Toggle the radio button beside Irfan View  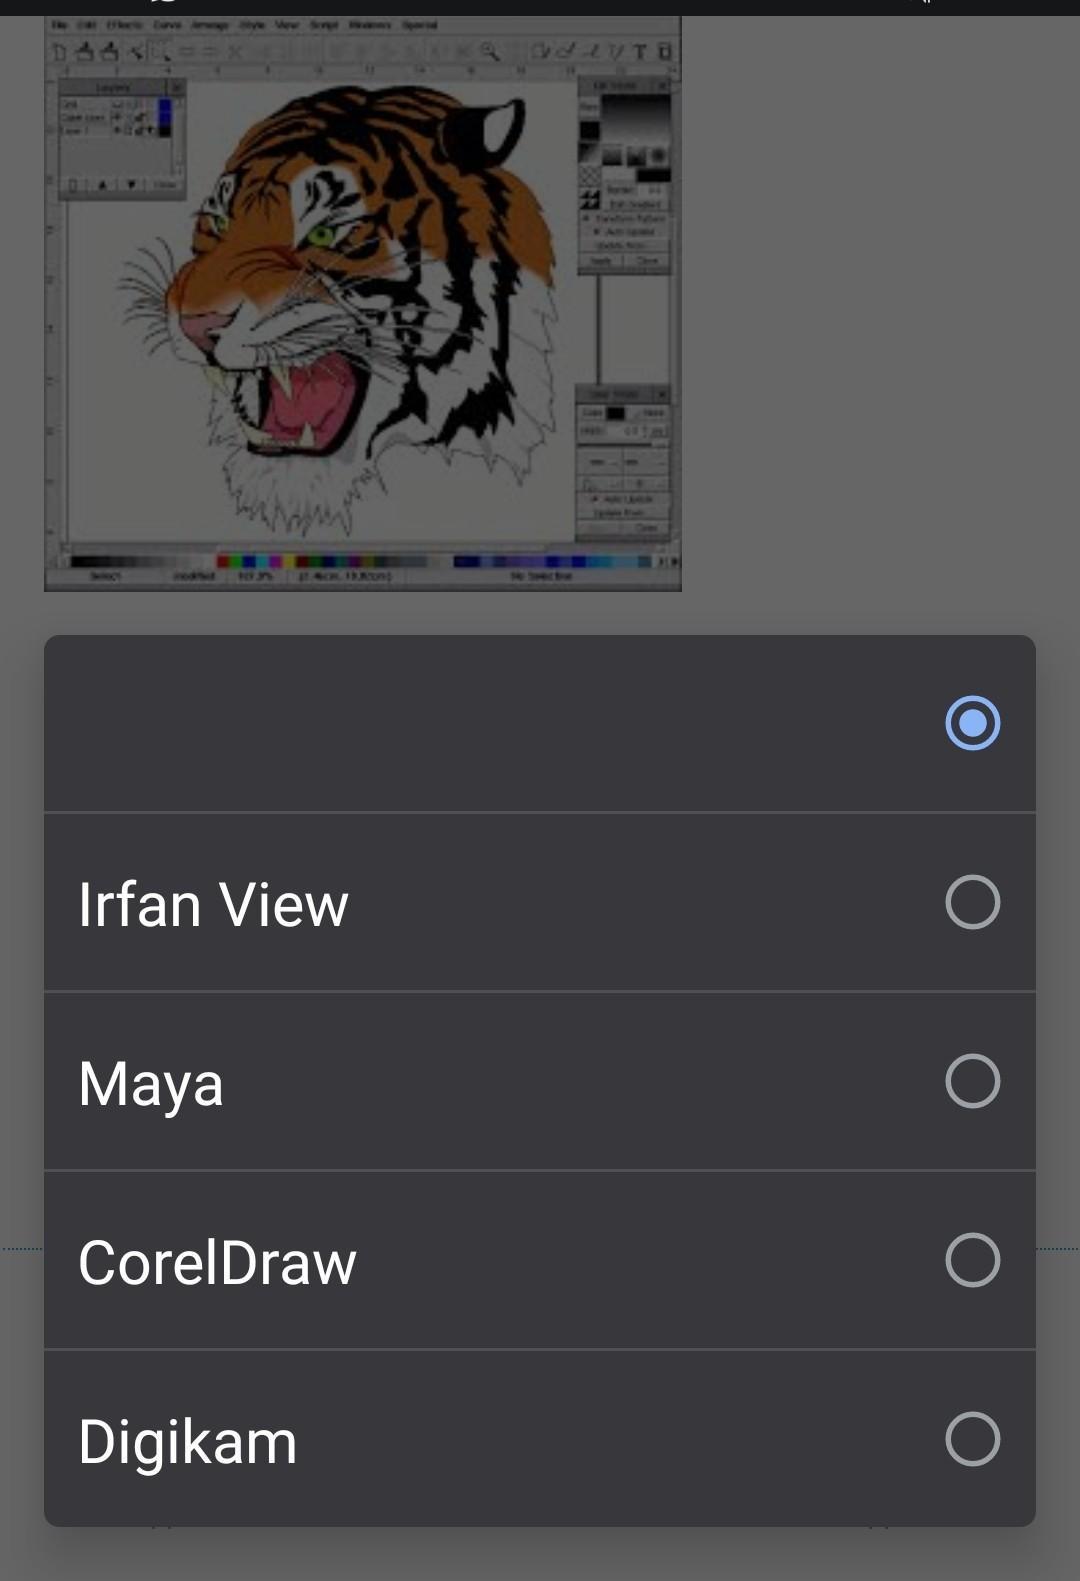pyautogui.click(x=972, y=902)
